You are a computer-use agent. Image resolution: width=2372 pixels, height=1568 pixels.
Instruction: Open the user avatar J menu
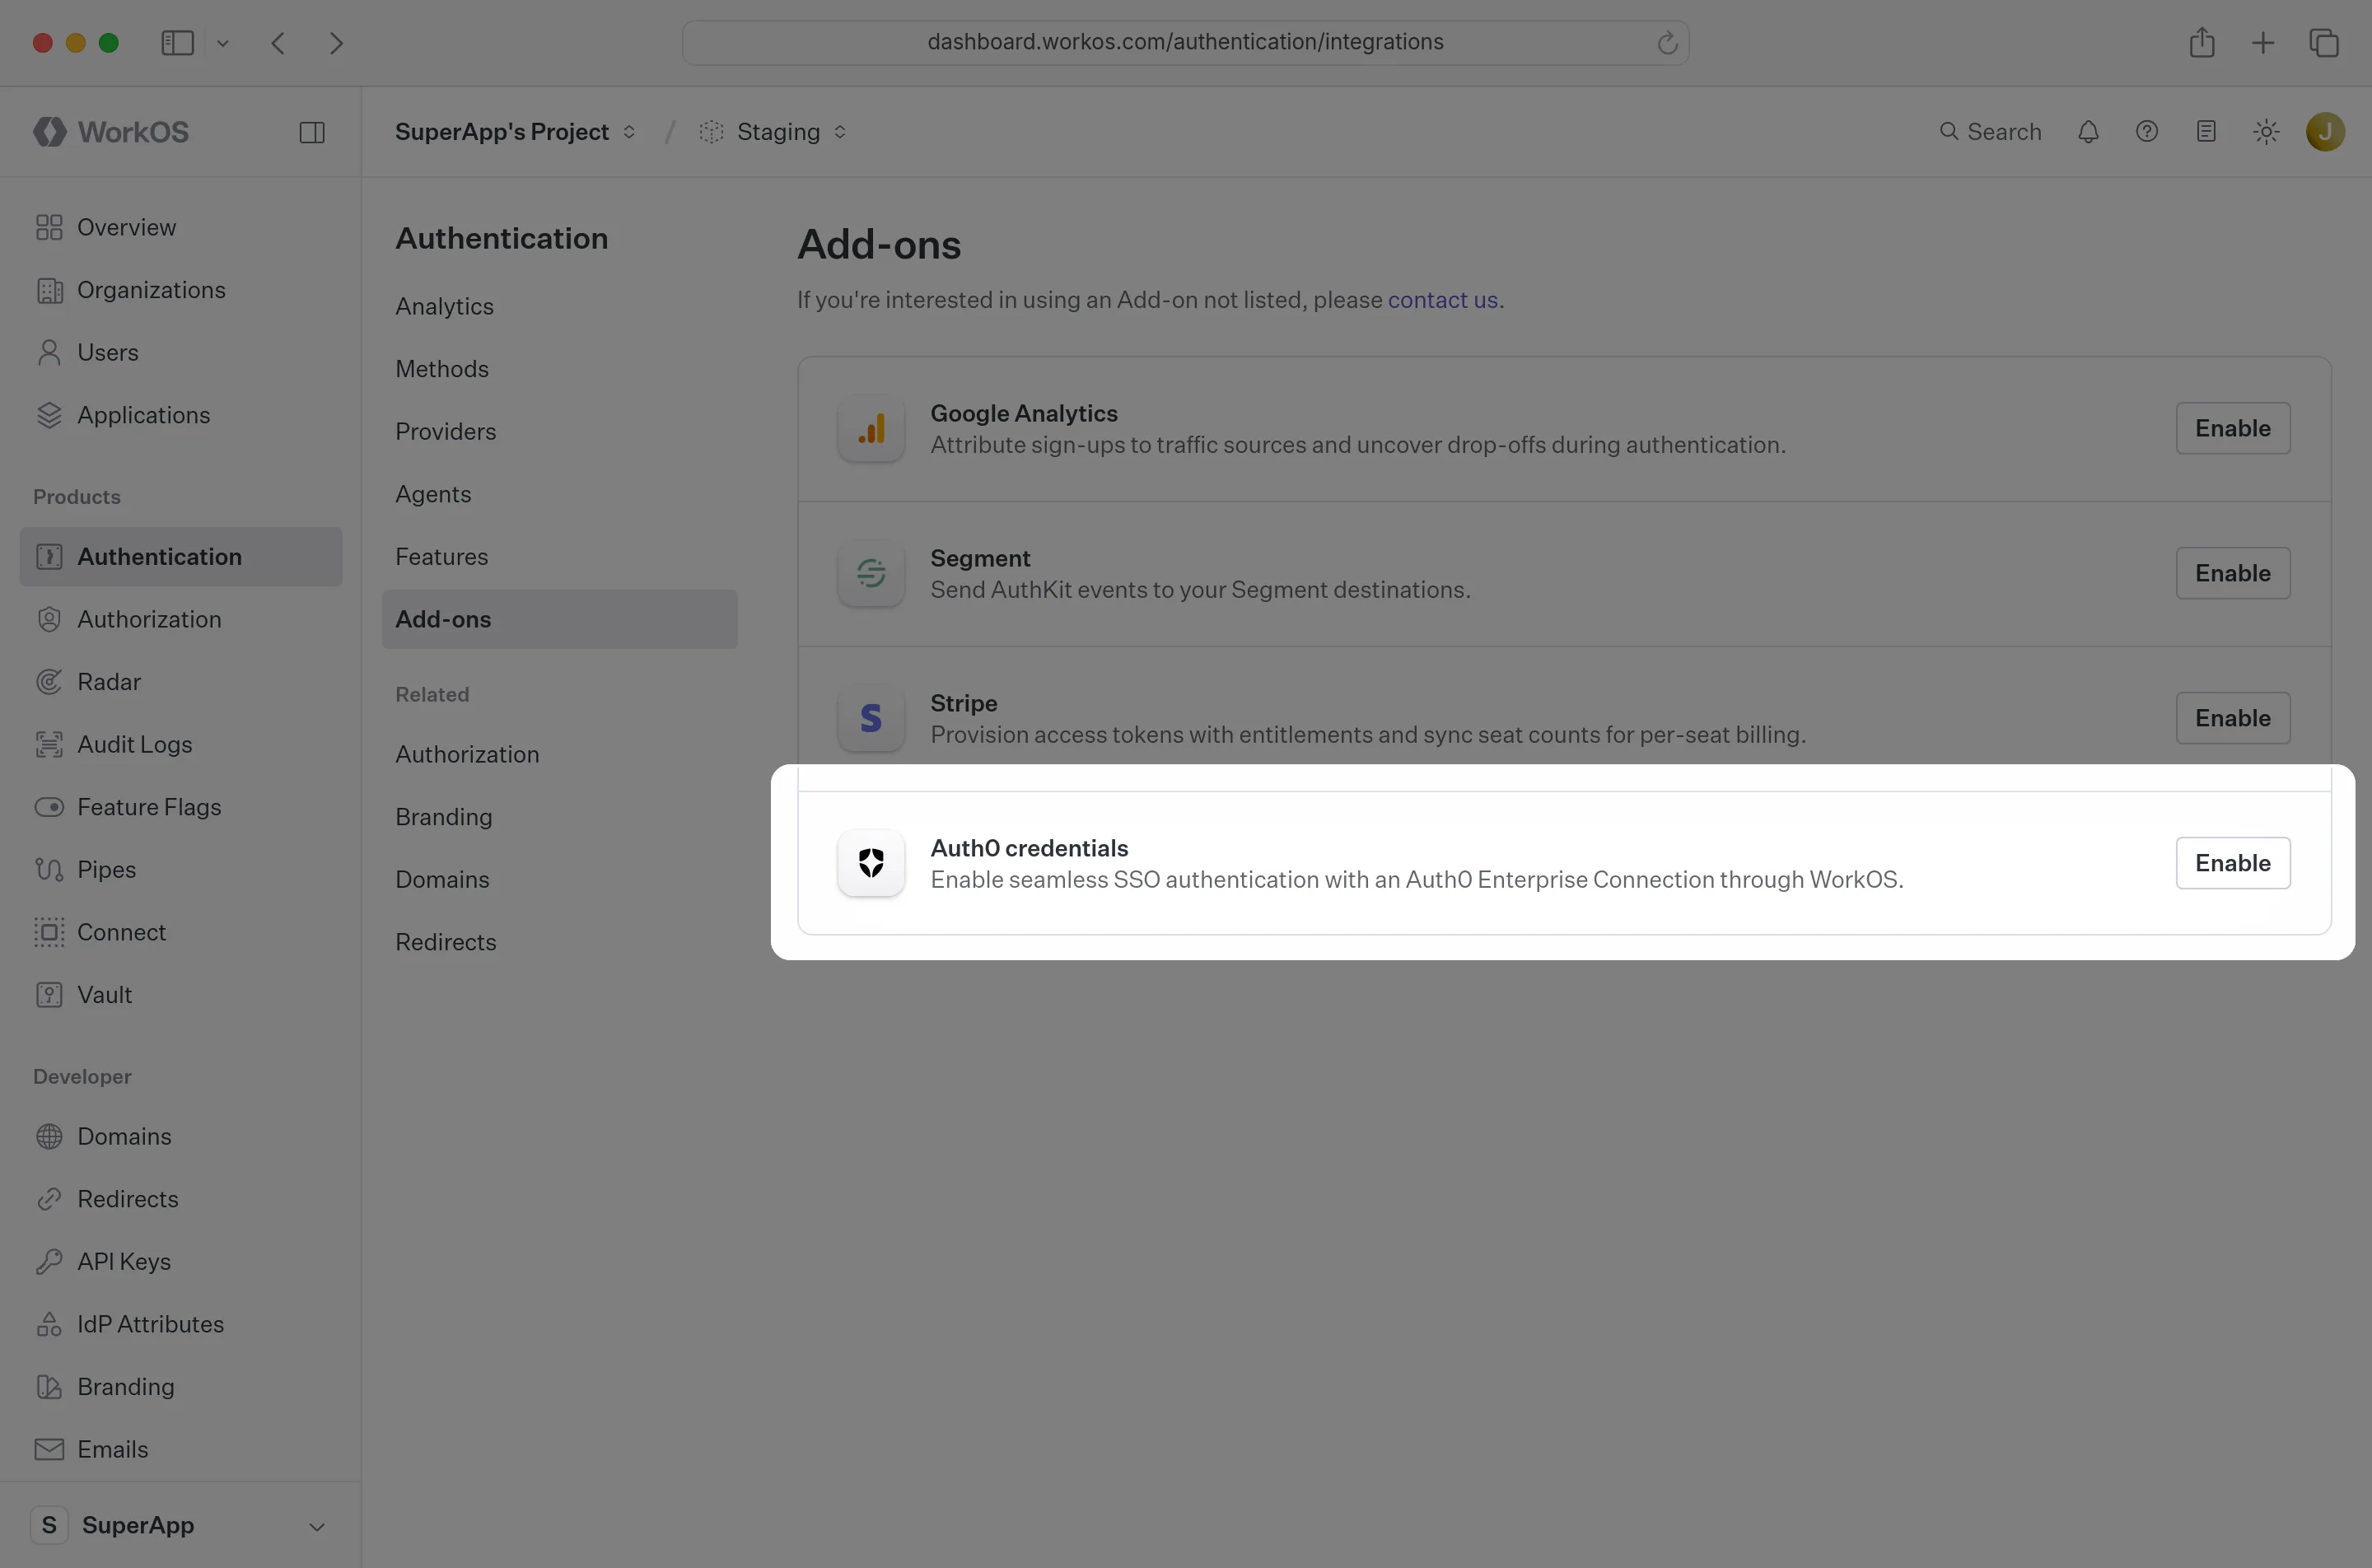[2325, 132]
